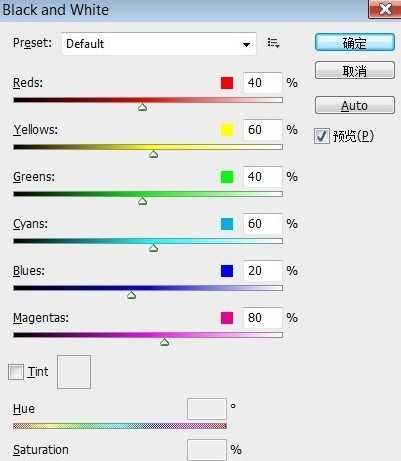Click the Reds percentage input field
Screen dimensions: 401x461
coord(263,83)
